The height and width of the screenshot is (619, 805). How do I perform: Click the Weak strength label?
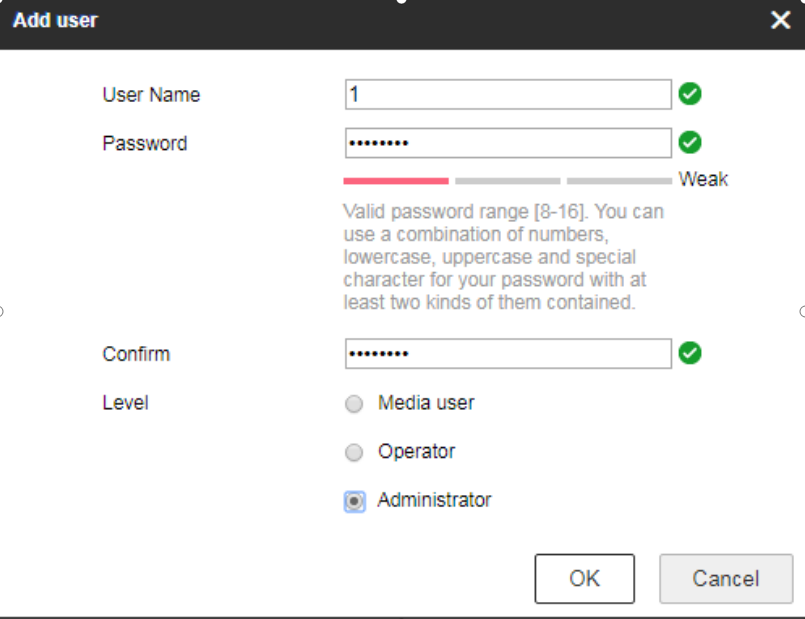(703, 179)
